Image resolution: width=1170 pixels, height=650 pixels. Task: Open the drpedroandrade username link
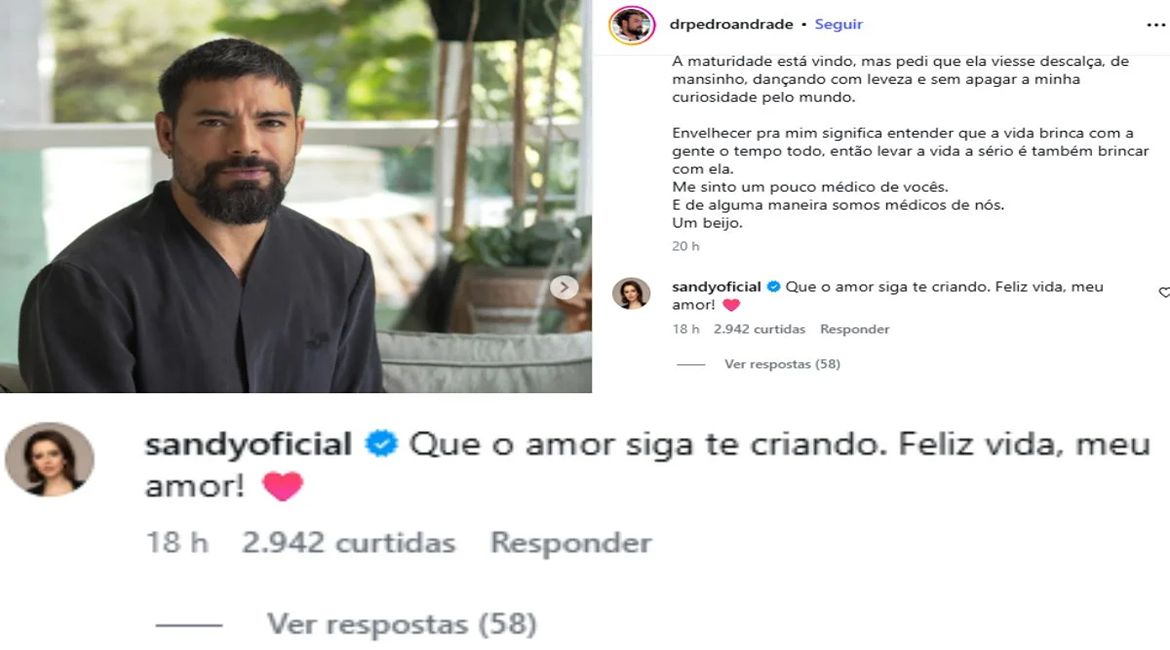tap(731, 24)
